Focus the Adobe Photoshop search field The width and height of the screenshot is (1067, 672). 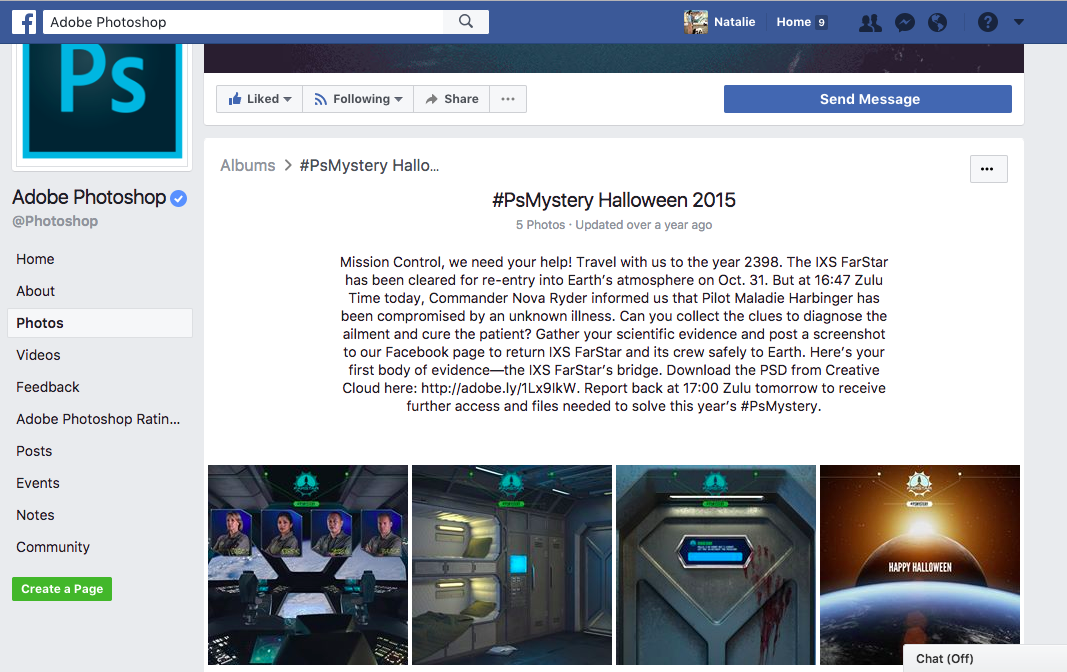click(244, 22)
